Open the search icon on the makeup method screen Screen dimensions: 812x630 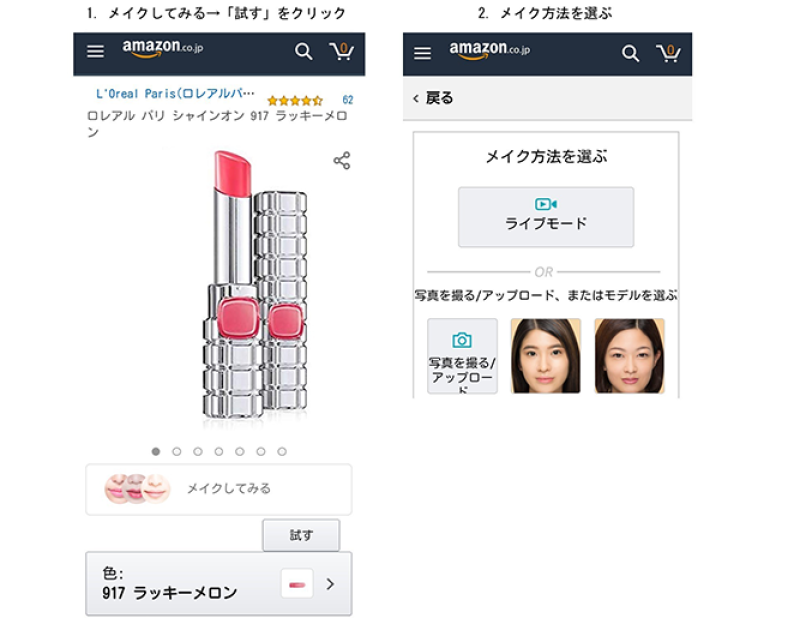click(629, 50)
